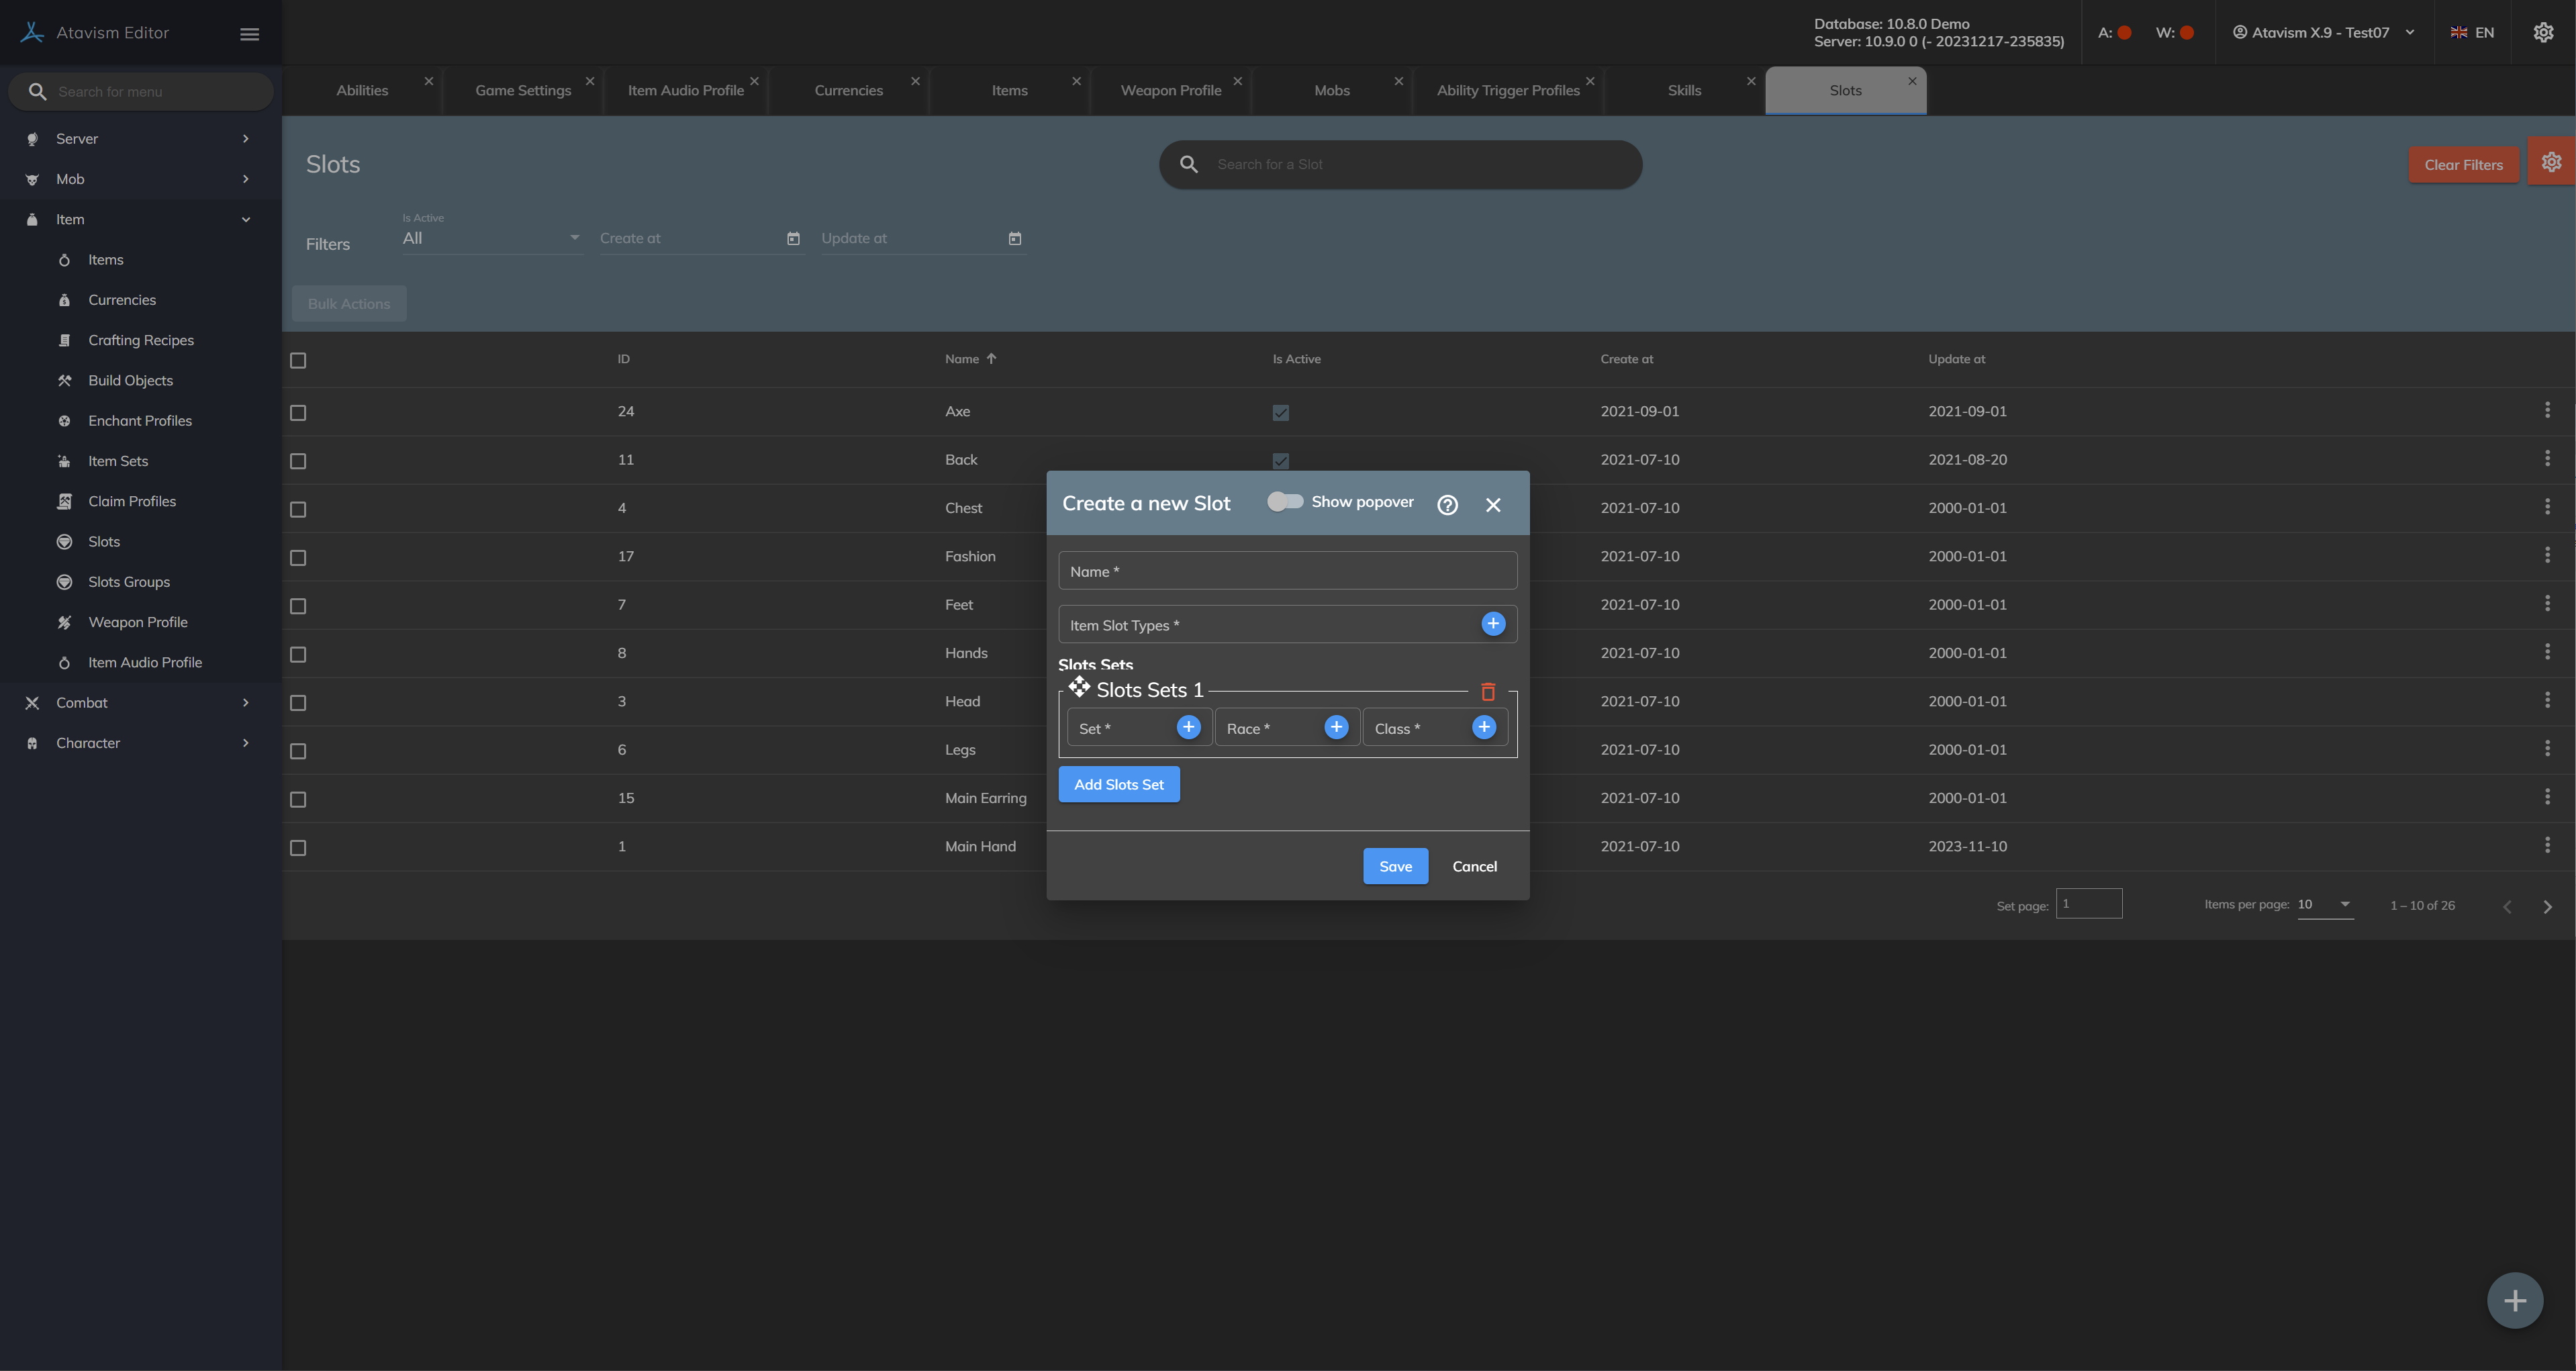
Task: Click the plus icon next to Race
Action: [1336, 727]
